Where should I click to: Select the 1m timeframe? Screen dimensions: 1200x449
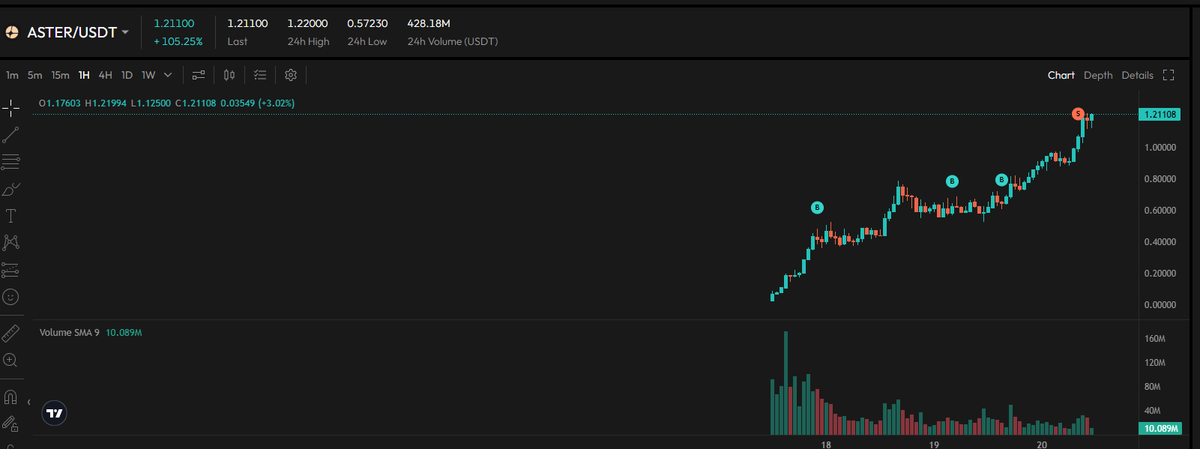[12, 75]
